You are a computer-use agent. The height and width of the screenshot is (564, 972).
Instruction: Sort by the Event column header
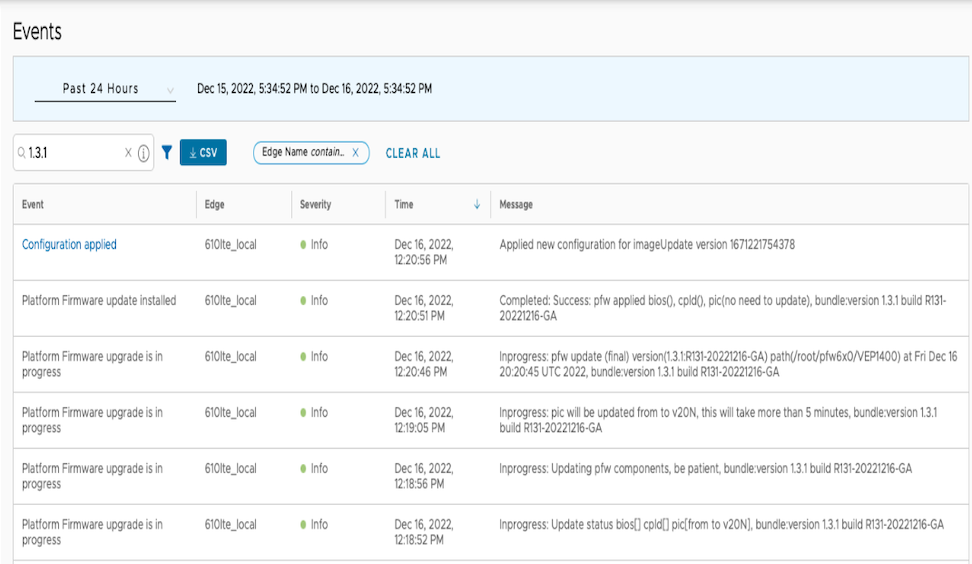[33, 204]
